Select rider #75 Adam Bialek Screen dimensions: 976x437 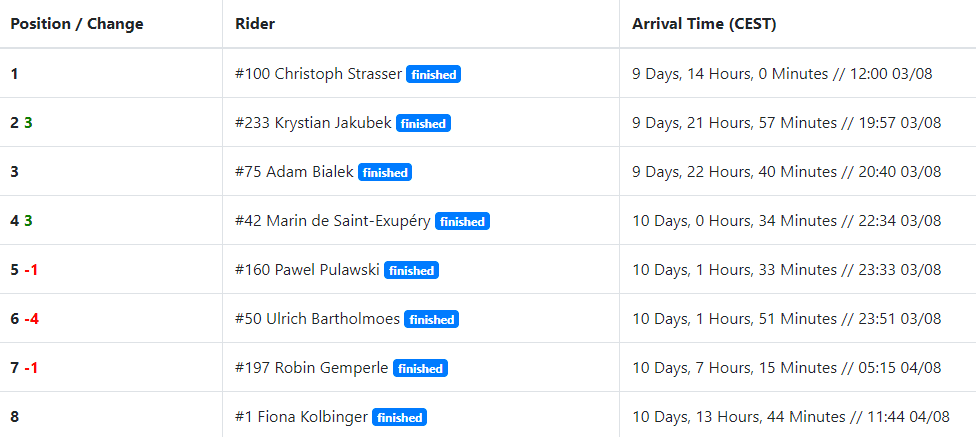click(294, 172)
